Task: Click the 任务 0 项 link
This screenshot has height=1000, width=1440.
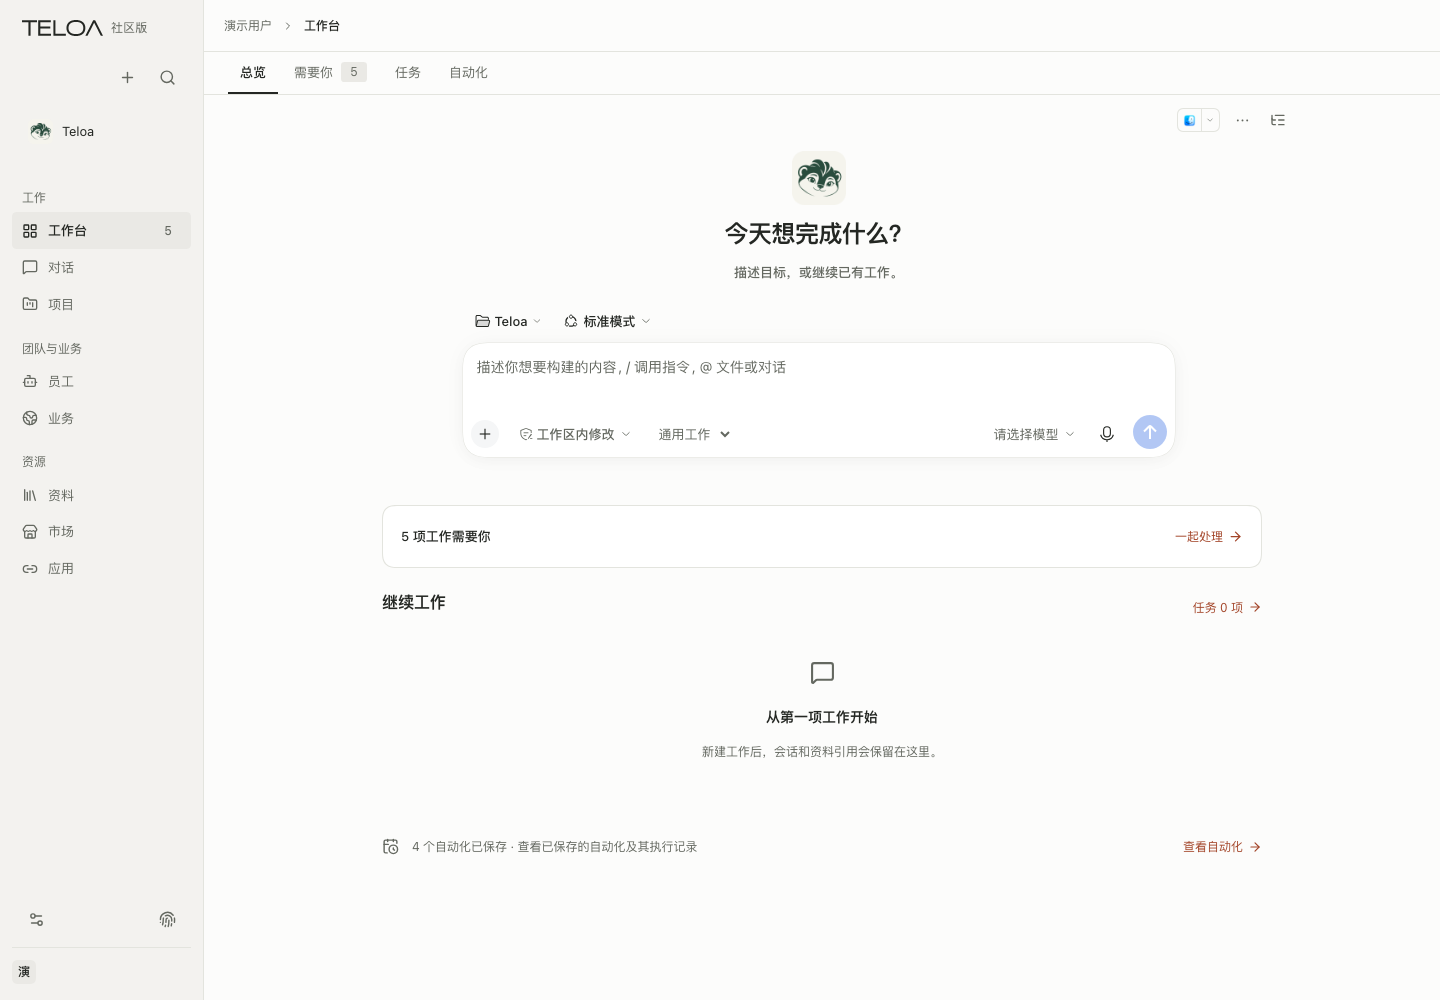Action: click(x=1227, y=608)
